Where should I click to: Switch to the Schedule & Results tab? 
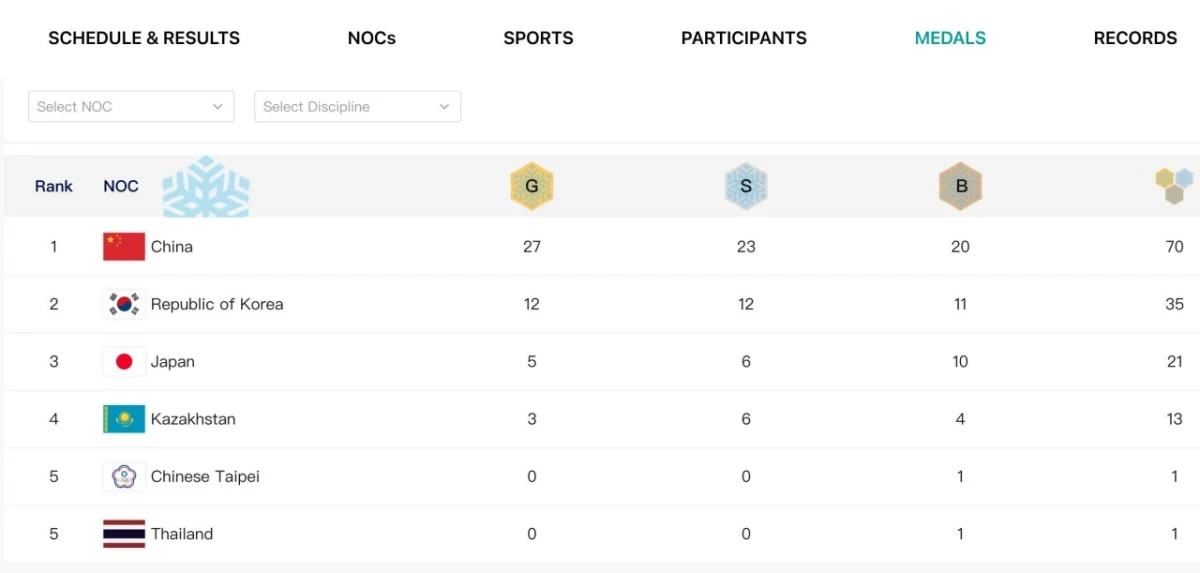tap(144, 39)
